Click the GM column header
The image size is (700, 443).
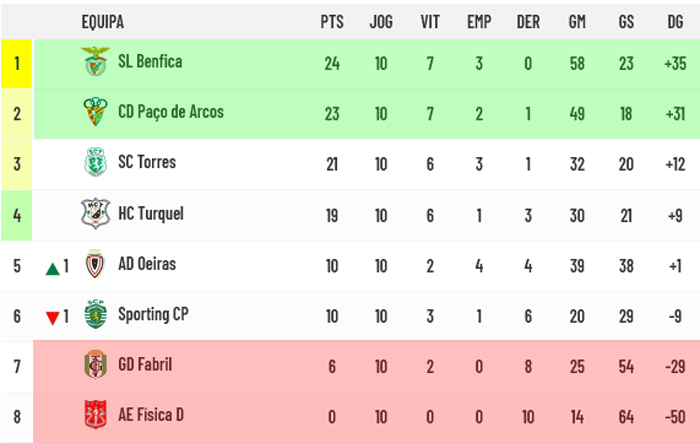[577, 21]
